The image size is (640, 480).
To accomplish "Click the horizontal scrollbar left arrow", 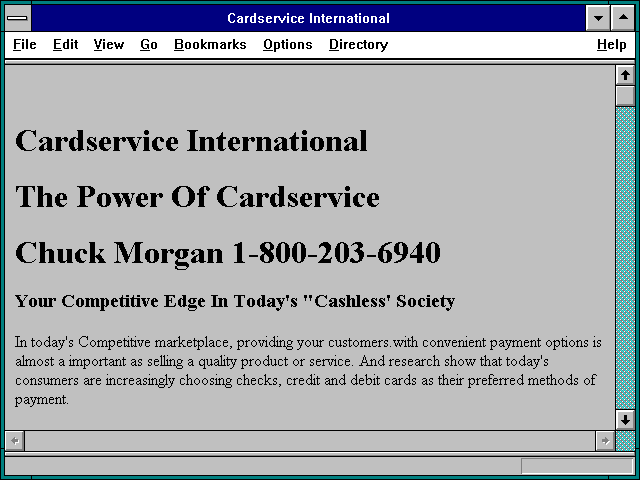I will [x=15, y=441].
